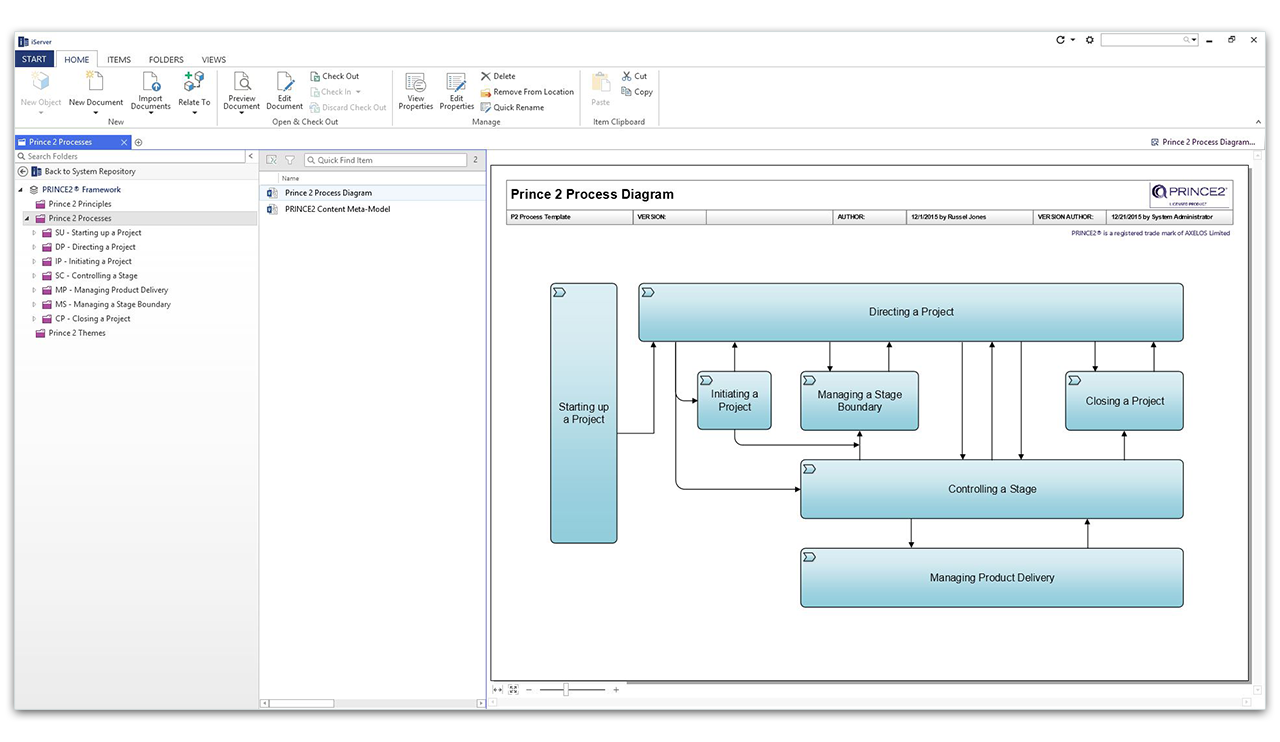
Task: Expand SU - Starting up a Project
Action: pyautogui.click(x=34, y=233)
